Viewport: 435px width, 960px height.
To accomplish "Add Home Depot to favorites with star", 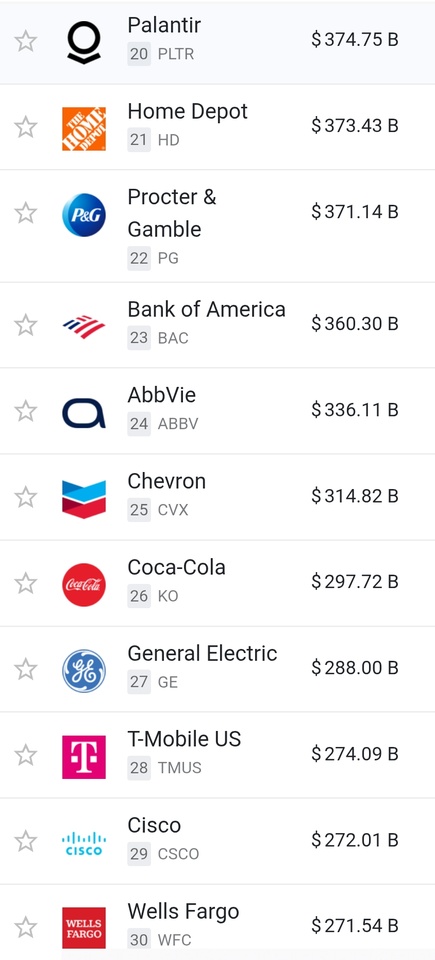I will [26, 128].
